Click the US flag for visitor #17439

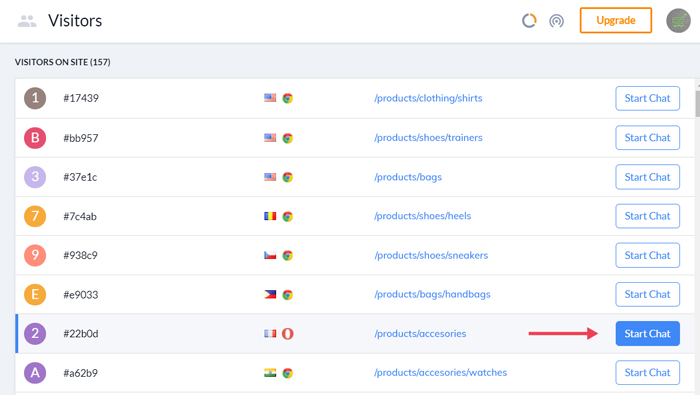click(x=270, y=98)
